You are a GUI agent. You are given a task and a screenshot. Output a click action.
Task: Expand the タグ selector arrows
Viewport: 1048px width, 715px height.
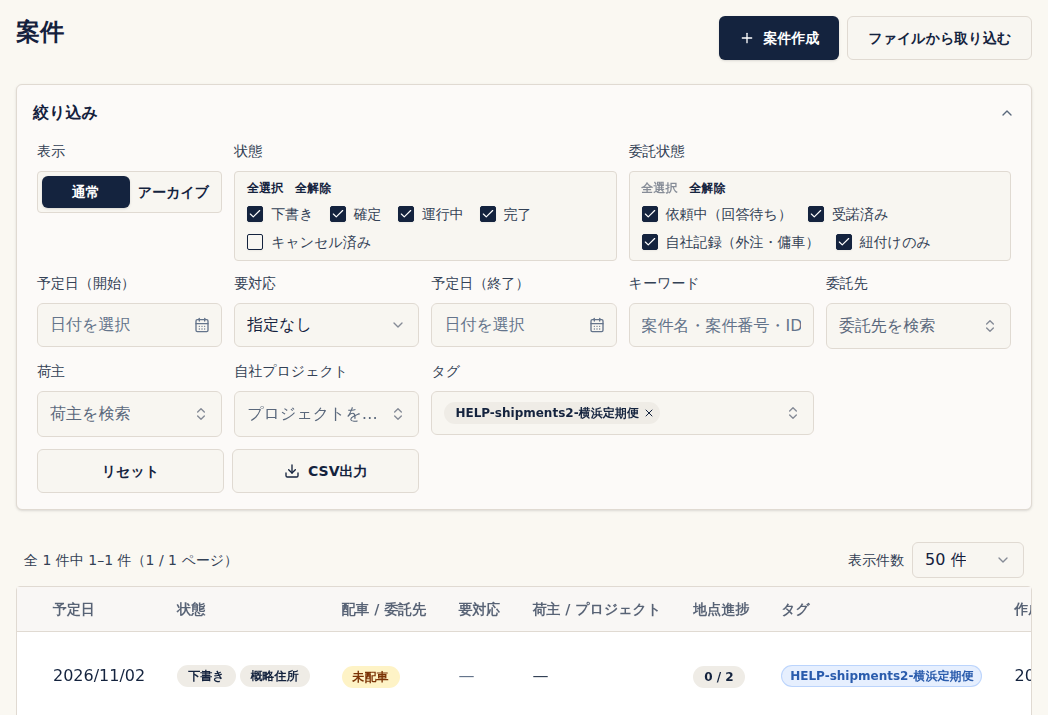[793, 413]
